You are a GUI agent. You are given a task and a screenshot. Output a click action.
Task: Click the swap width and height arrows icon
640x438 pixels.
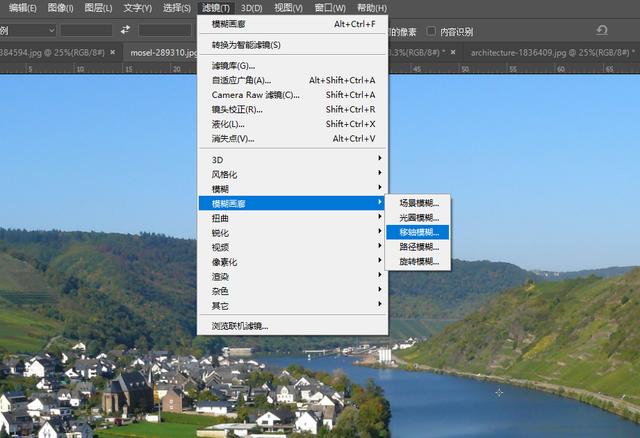(x=126, y=30)
